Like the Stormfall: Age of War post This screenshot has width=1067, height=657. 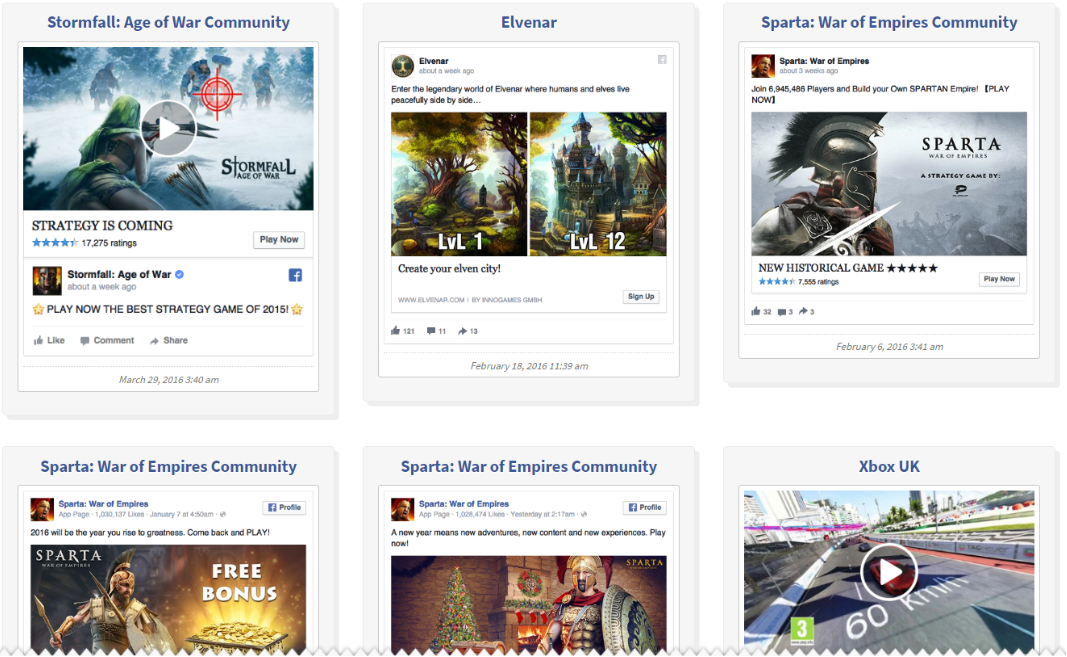(x=49, y=340)
